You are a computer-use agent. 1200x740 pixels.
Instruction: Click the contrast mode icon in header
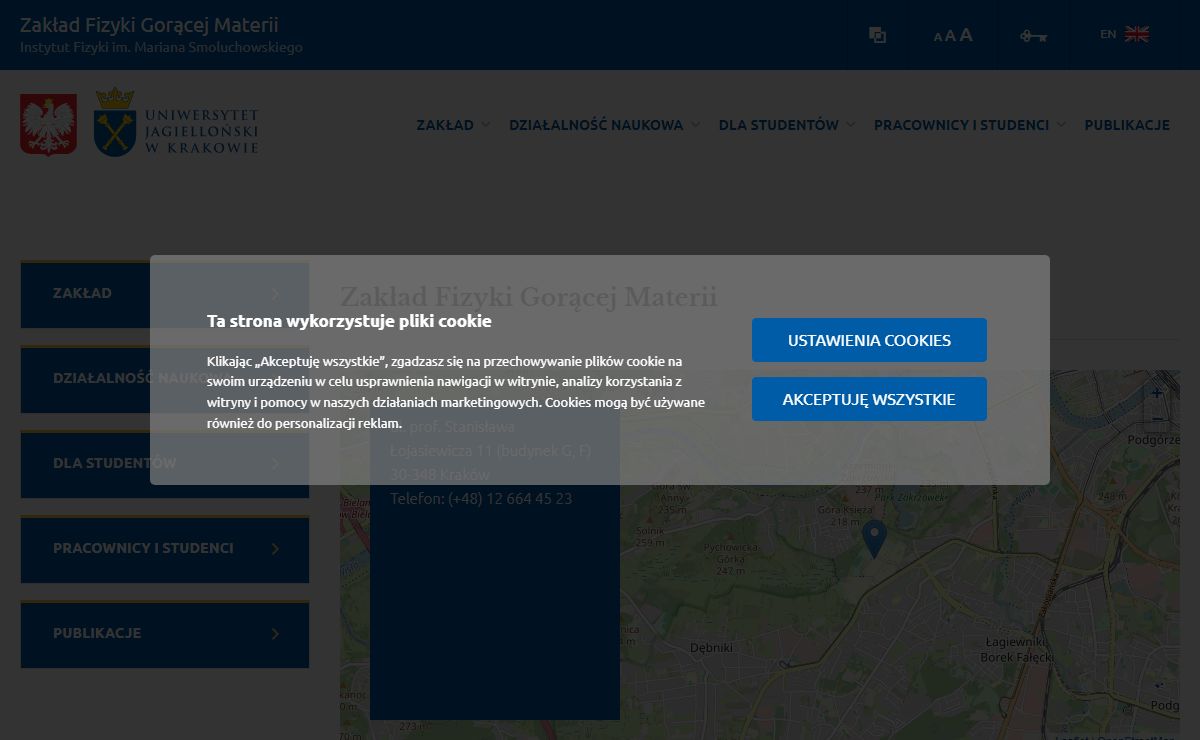[877, 35]
